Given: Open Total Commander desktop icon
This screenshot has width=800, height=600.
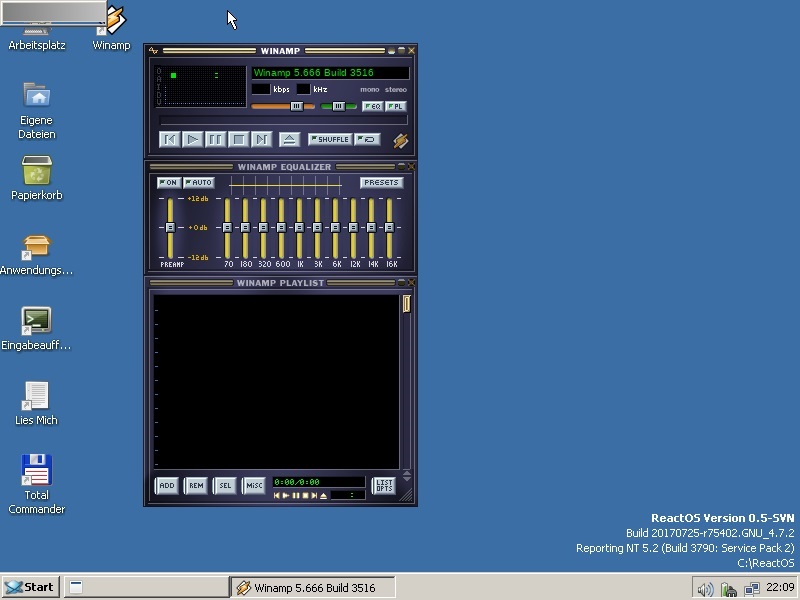Looking at the screenshot, I should (37, 471).
